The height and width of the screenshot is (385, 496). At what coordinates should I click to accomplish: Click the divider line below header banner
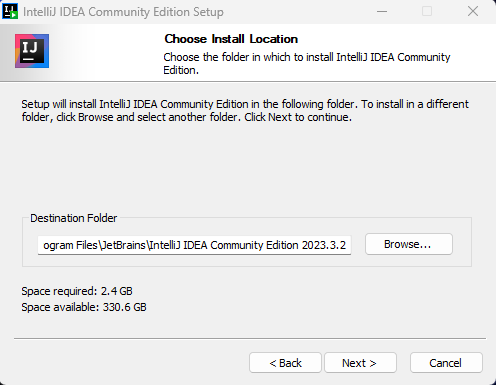tap(248, 81)
